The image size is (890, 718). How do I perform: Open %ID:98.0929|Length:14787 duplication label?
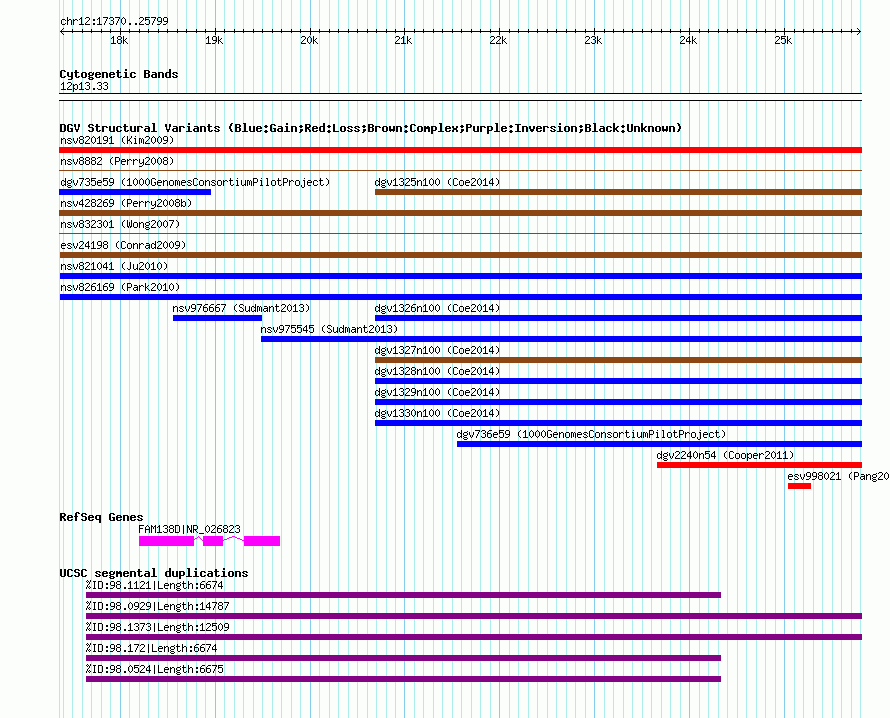pyautogui.click(x=157, y=606)
